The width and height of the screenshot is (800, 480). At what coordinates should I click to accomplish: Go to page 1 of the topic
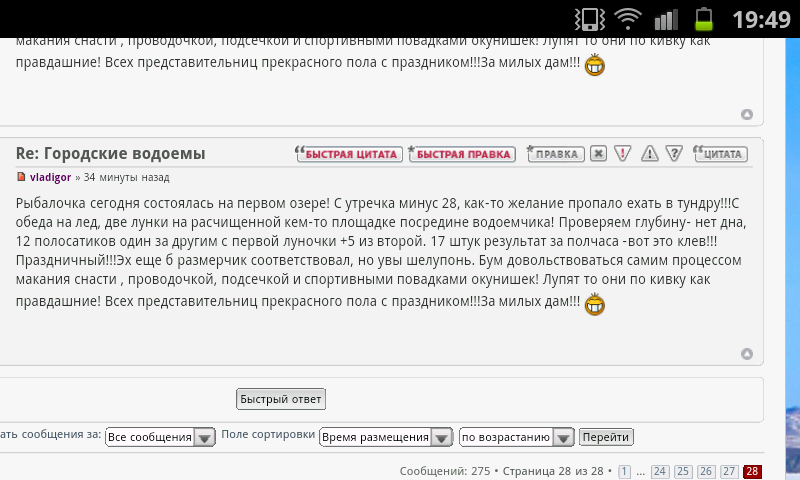click(x=624, y=471)
